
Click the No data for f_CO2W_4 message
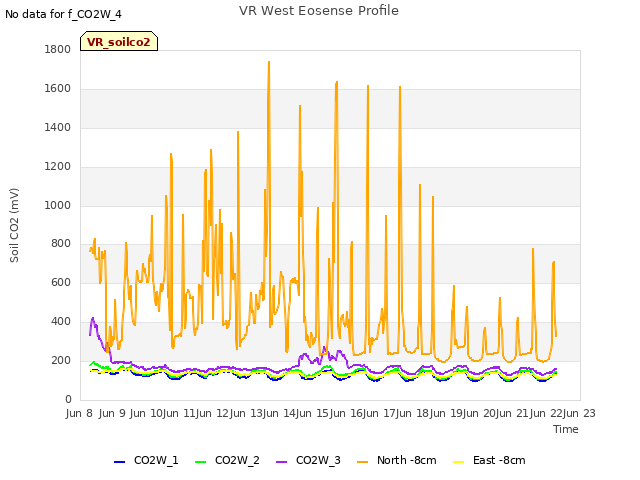coord(63,14)
